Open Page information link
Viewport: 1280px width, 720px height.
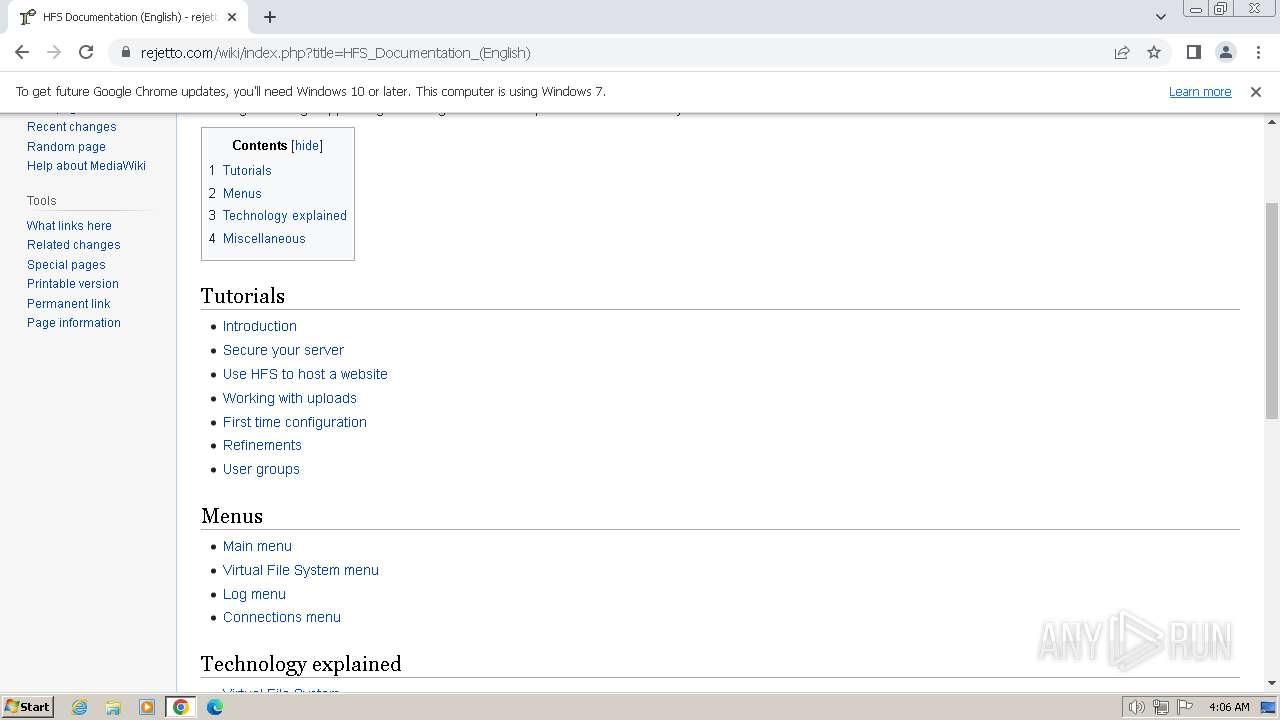[73, 323]
